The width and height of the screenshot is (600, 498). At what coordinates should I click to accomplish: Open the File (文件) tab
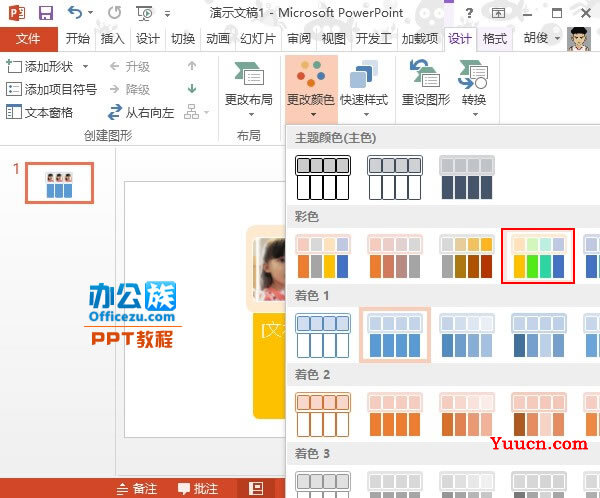pyautogui.click(x=29, y=39)
